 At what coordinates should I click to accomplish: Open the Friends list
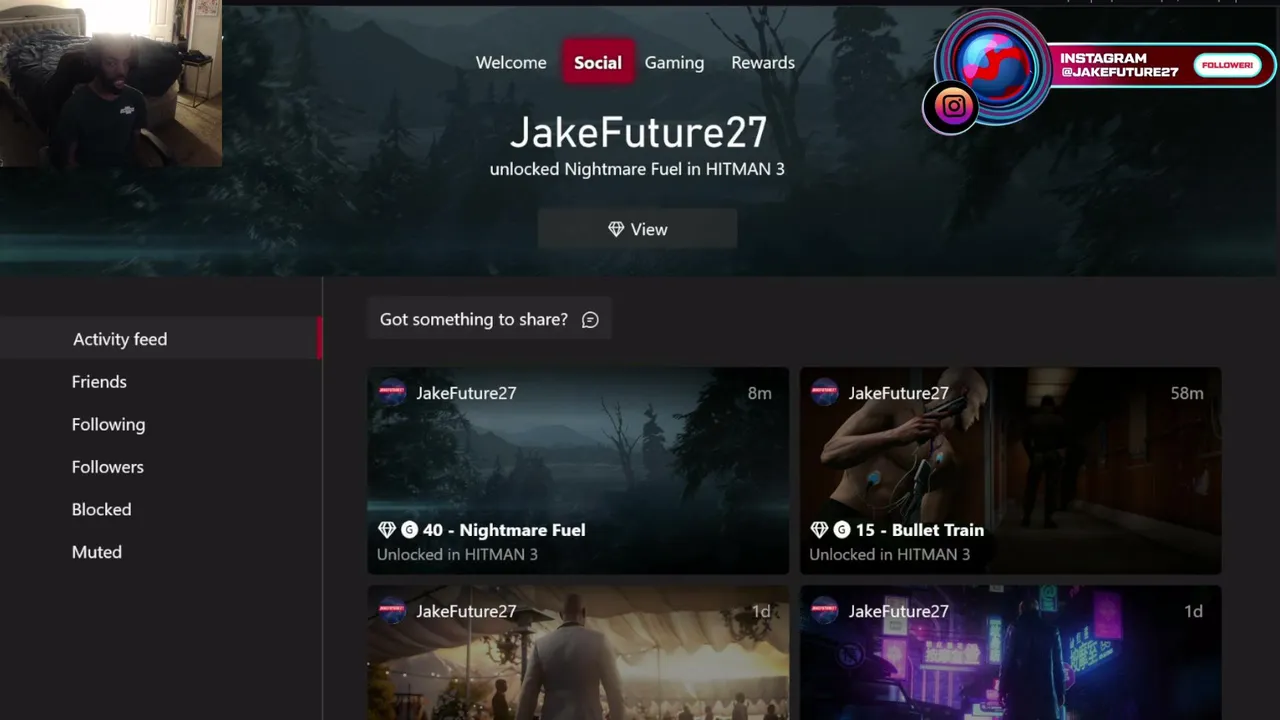pyautogui.click(x=99, y=382)
